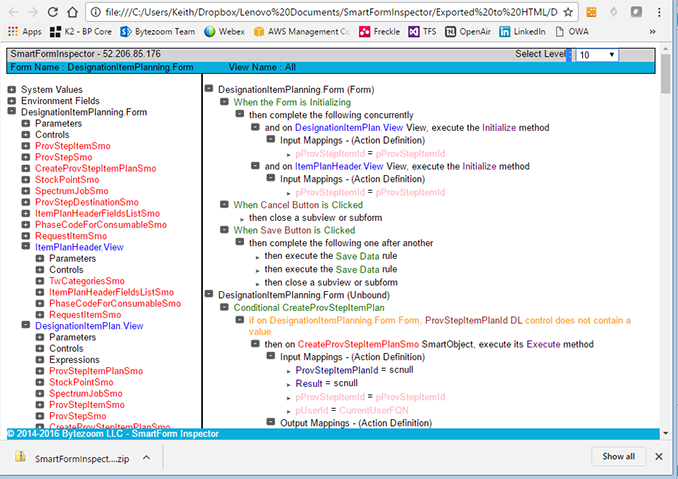This screenshot has width=678, height=479.
Task: Expand the StockPointSmo node under the form
Action: (x=26, y=179)
